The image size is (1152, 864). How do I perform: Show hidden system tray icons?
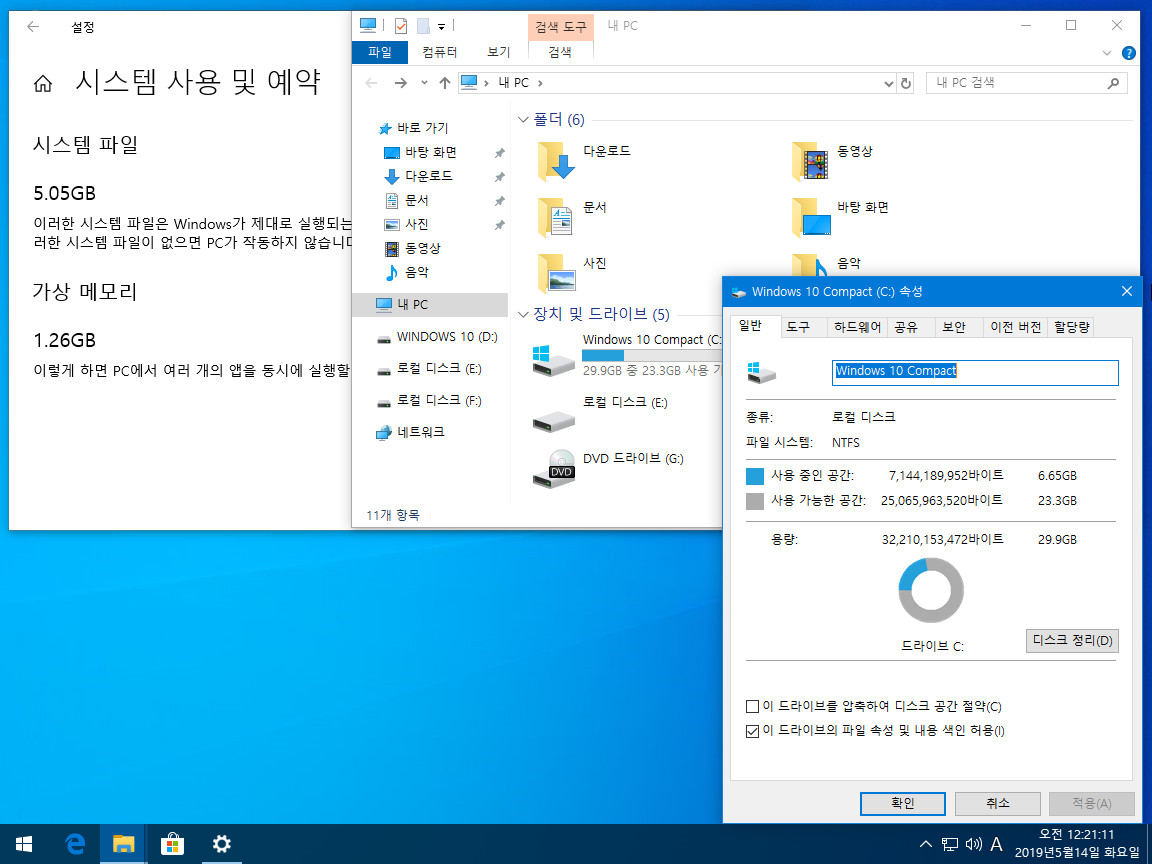(926, 844)
